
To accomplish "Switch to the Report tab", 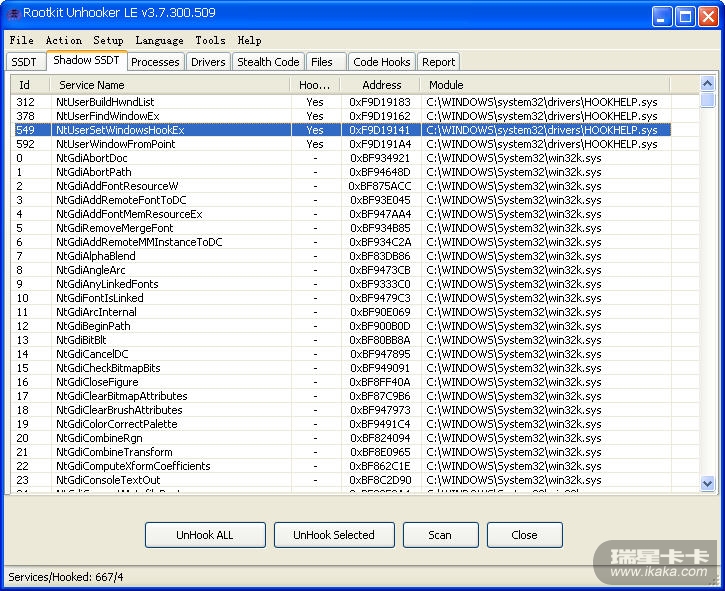I will 438,62.
